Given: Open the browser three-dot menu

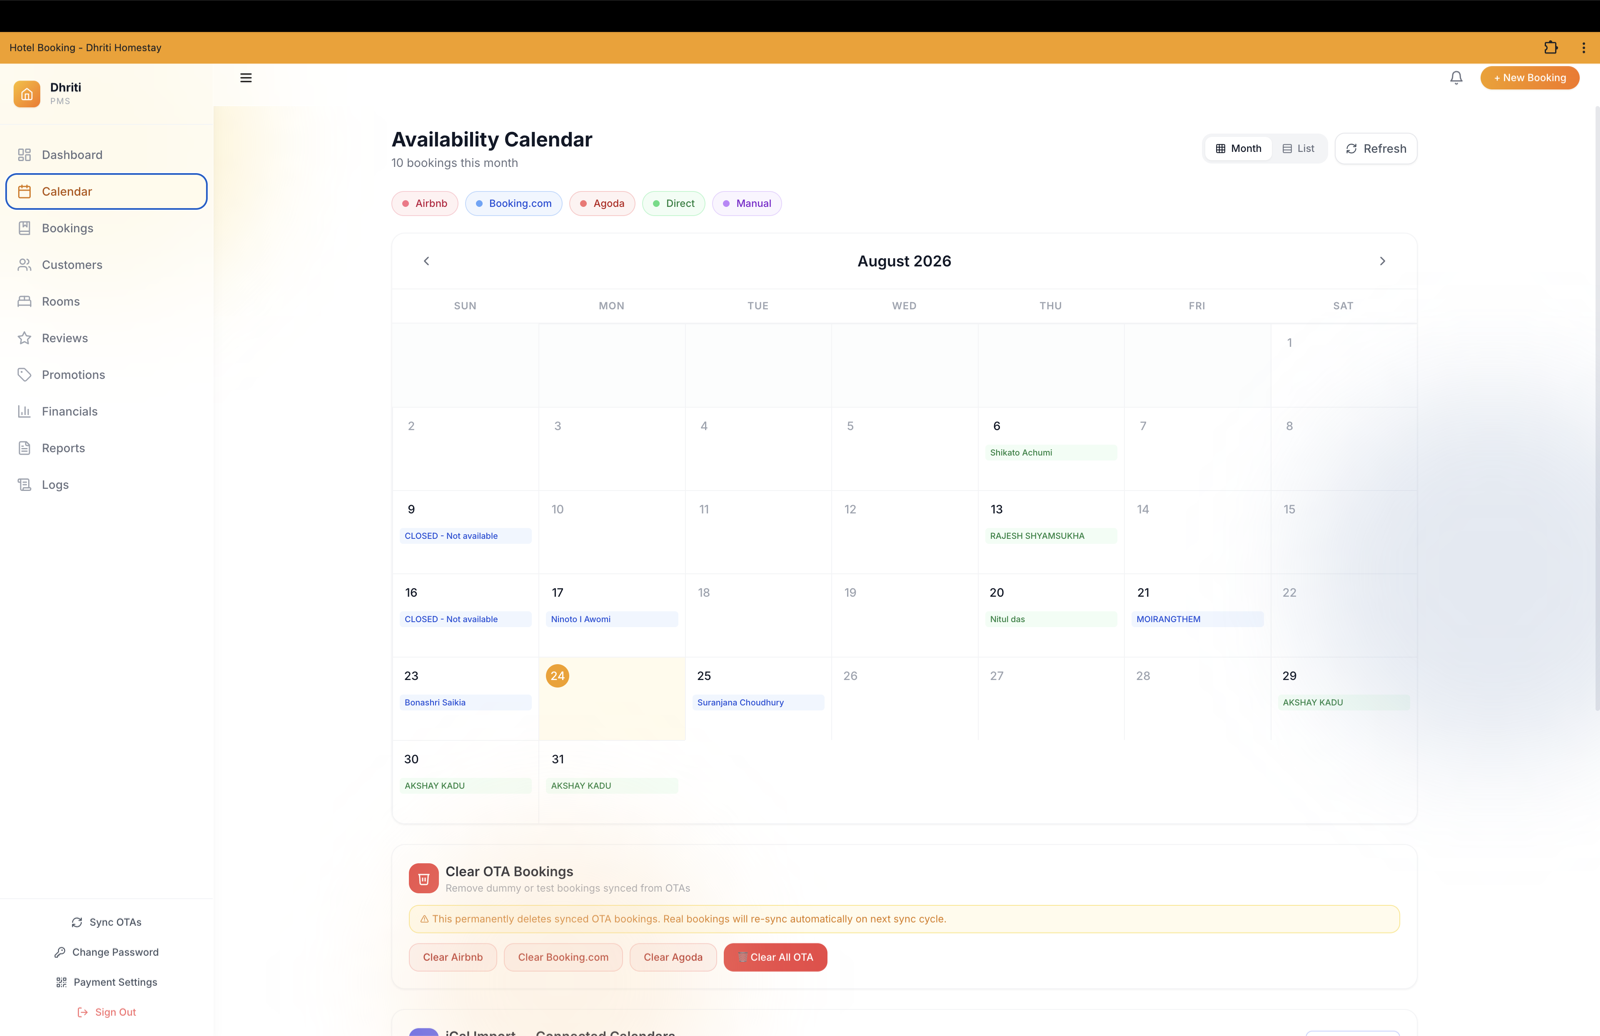Looking at the screenshot, I should 1583,47.
